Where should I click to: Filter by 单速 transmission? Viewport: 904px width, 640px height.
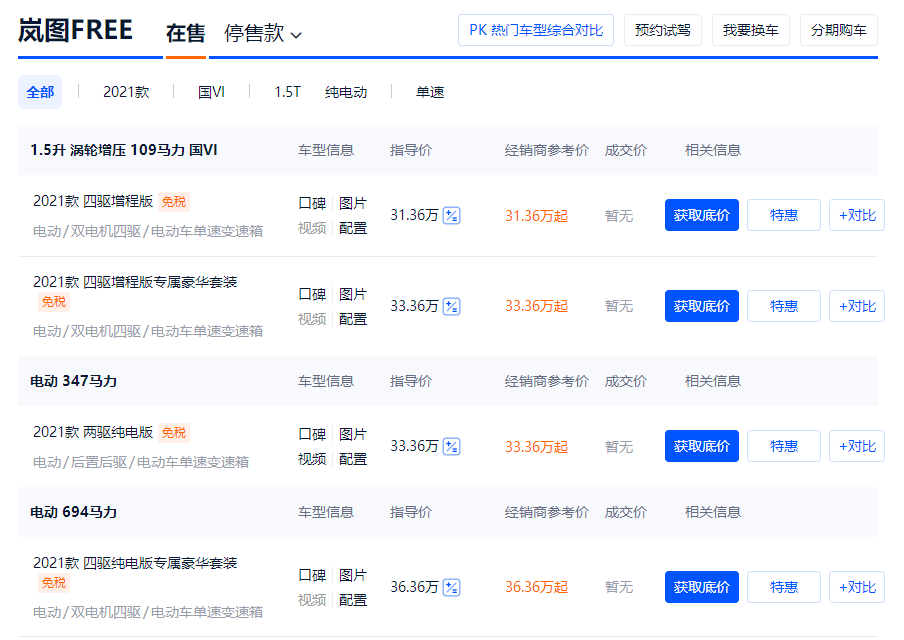click(x=430, y=92)
